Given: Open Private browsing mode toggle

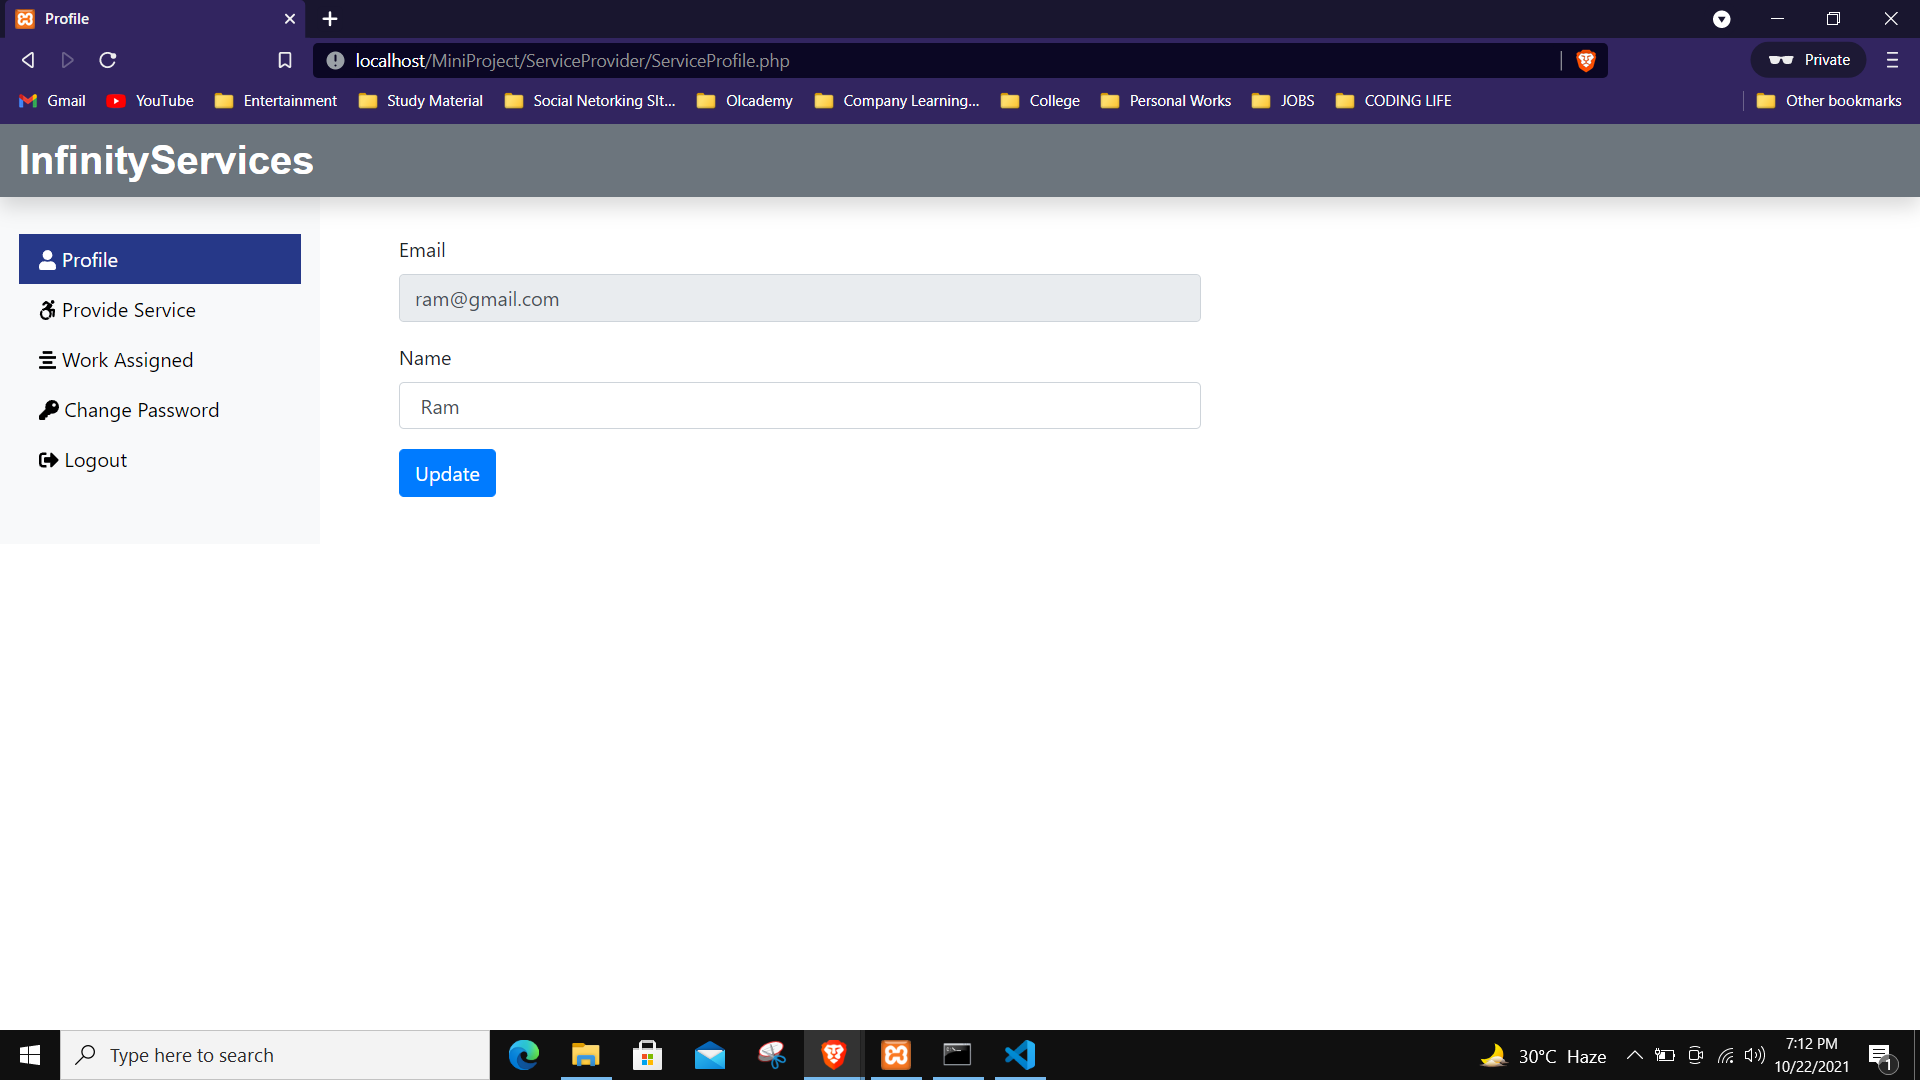Looking at the screenshot, I should [x=1808, y=60].
